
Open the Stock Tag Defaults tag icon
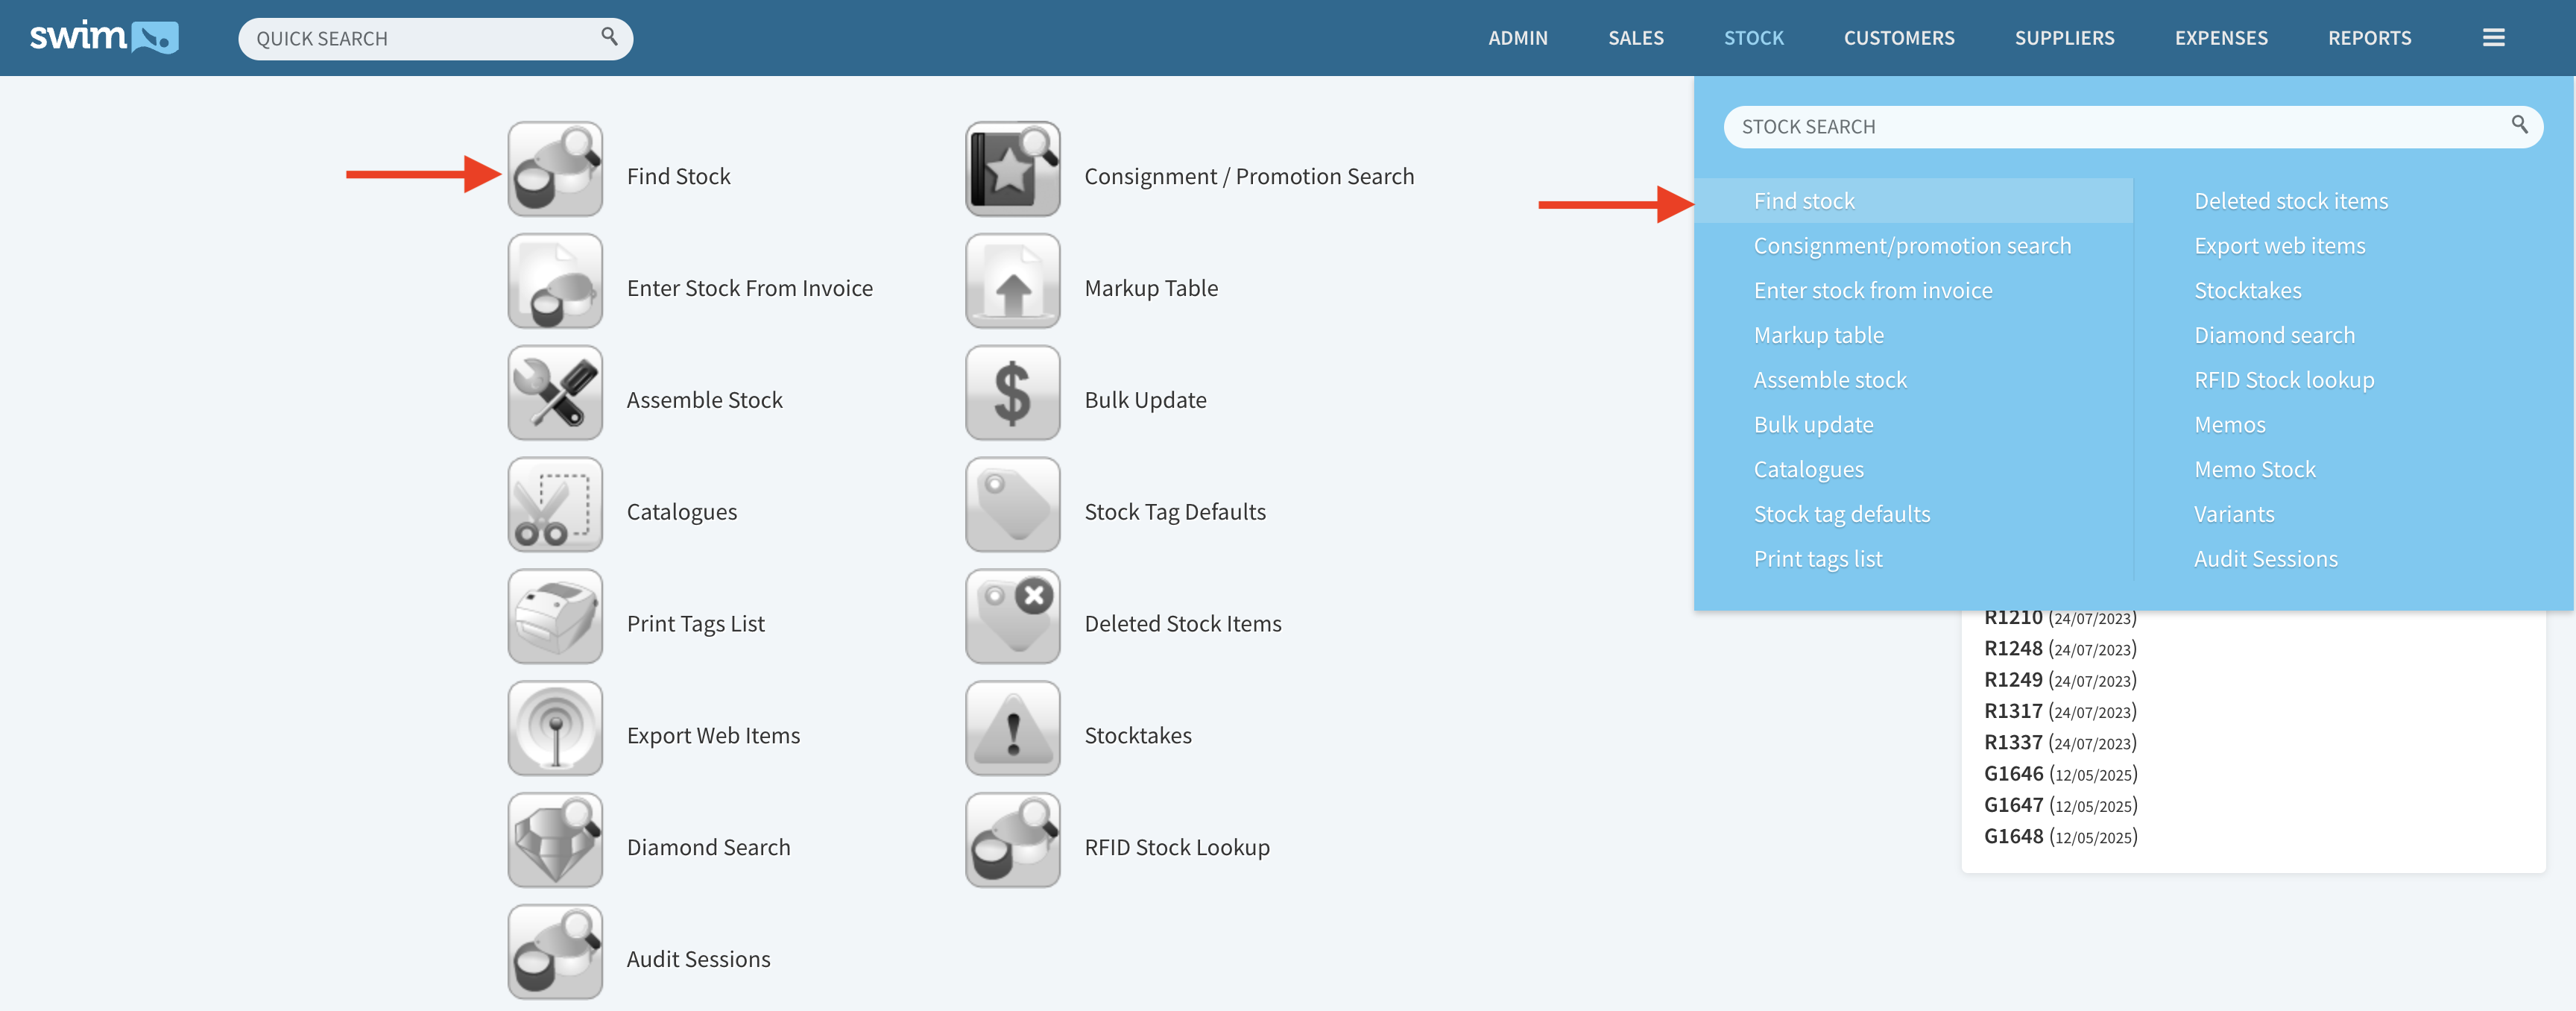point(1013,506)
